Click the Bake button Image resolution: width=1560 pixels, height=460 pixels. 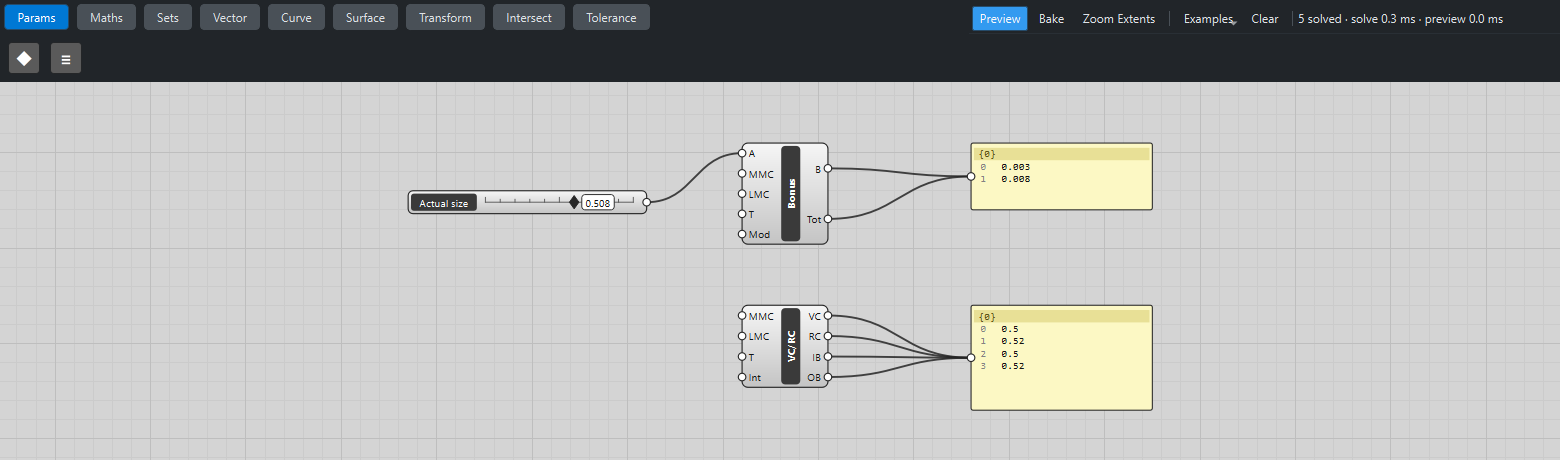pos(1051,18)
